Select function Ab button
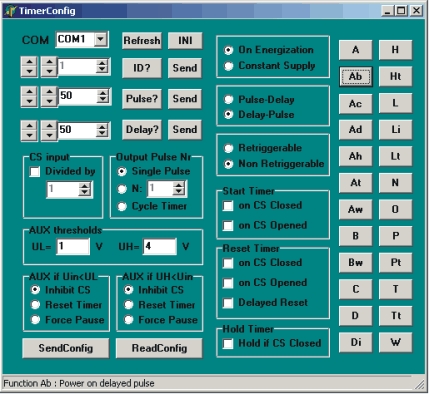The height and width of the screenshot is (394, 429). [x=355, y=76]
